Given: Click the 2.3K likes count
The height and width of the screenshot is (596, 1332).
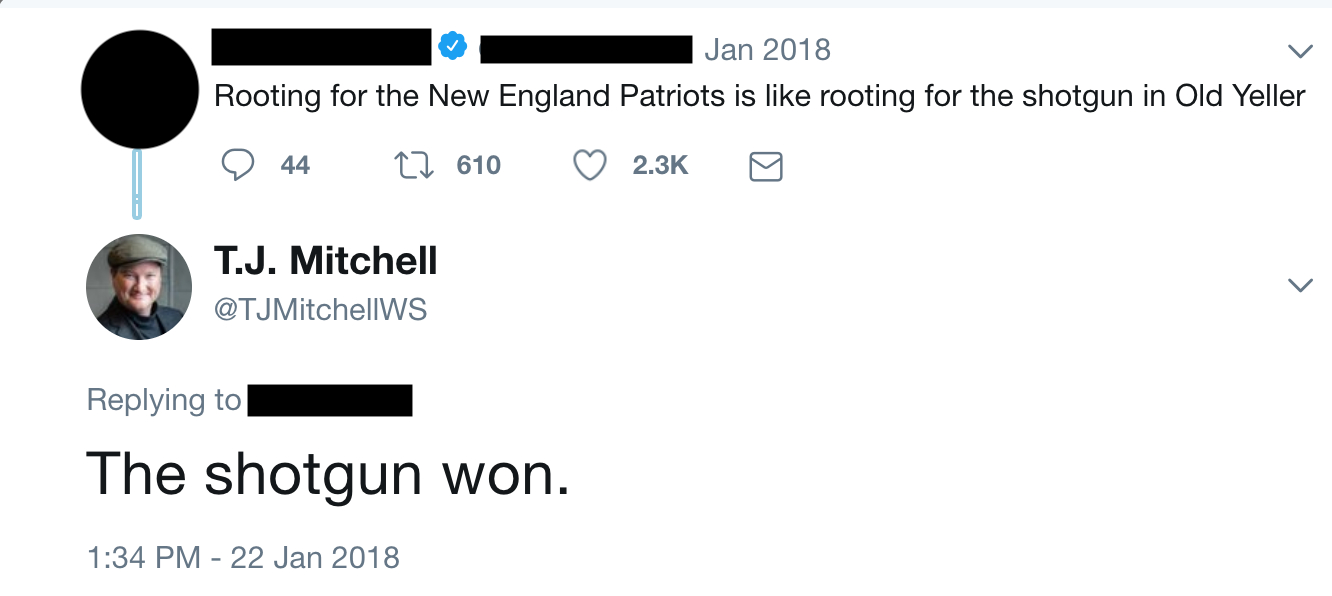Looking at the screenshot, I should click(x=660, y=165).
